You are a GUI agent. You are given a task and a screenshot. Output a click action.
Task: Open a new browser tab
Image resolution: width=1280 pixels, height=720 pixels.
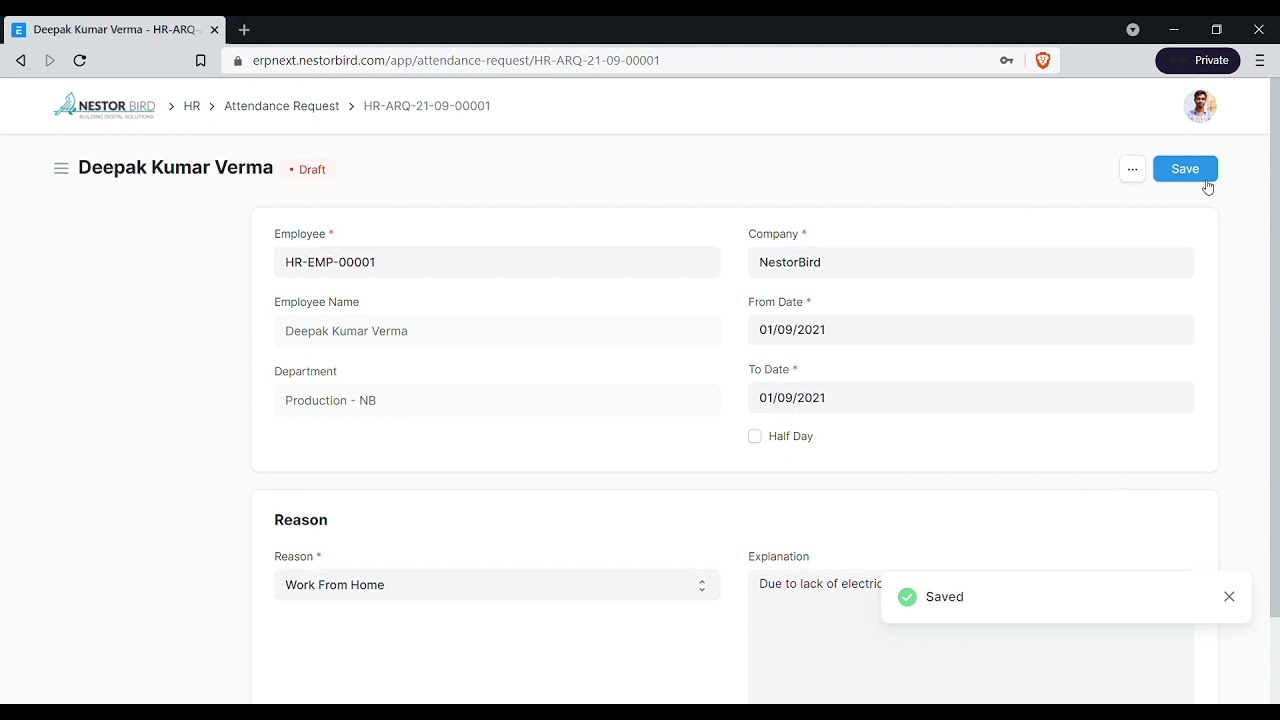(x=244, y=30)
